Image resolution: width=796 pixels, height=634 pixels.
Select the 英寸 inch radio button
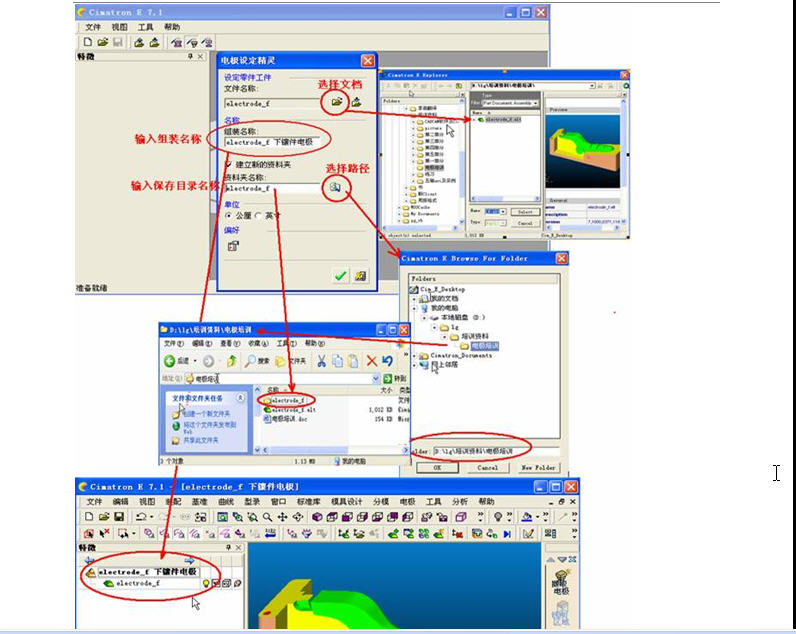point(258,216)
